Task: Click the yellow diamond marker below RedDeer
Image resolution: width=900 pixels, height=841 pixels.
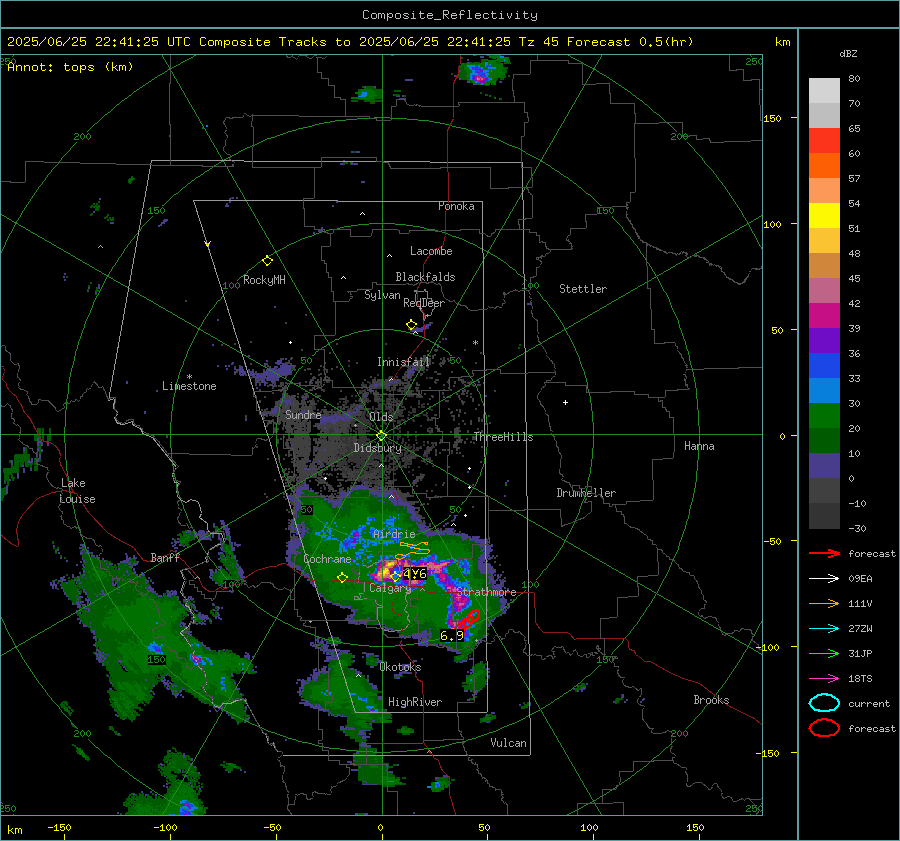Action: pos(411,325)
